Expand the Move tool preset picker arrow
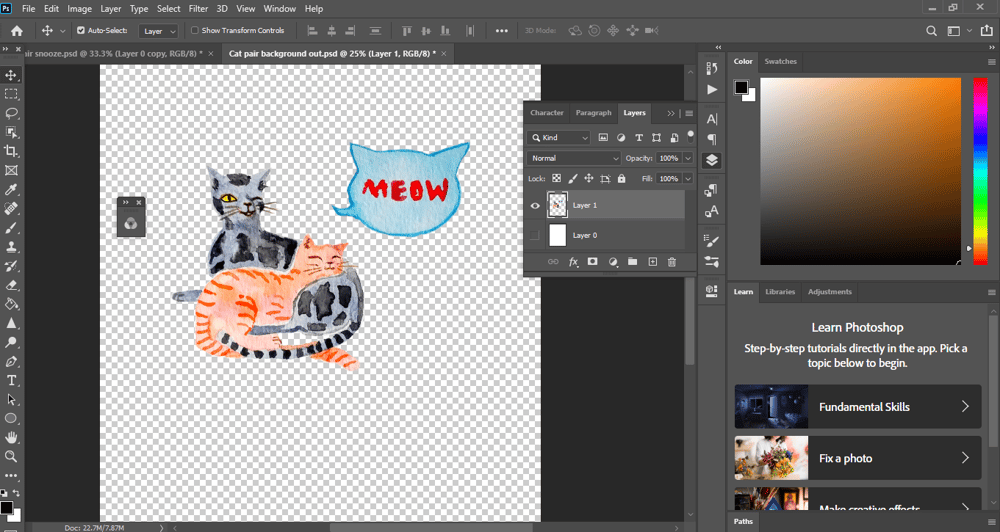 (x=62, y=31)
